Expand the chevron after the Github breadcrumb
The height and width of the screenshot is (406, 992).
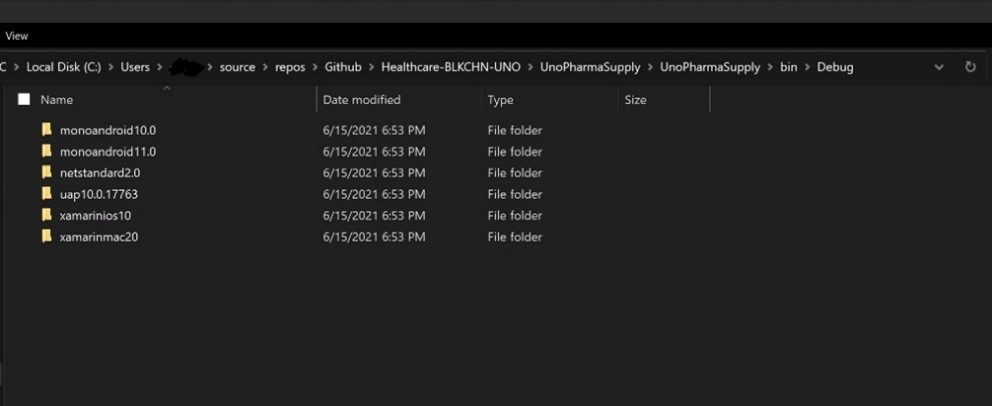371,67
